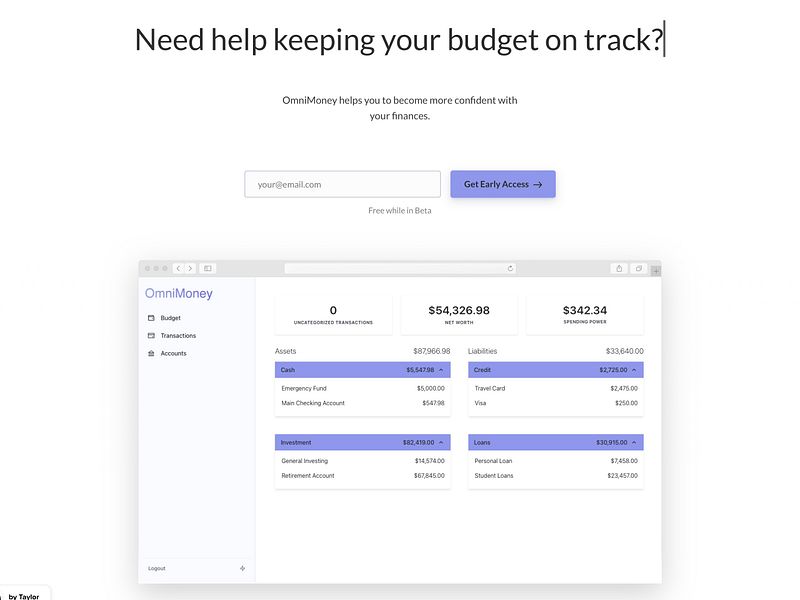Click the mock browser address bar

click(400, 268)
